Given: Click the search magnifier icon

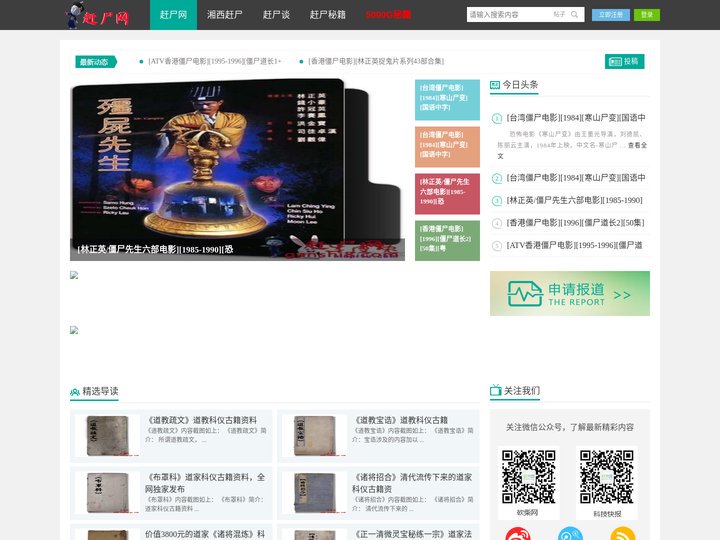Looking at the screenshot, I should coord(574,15).
